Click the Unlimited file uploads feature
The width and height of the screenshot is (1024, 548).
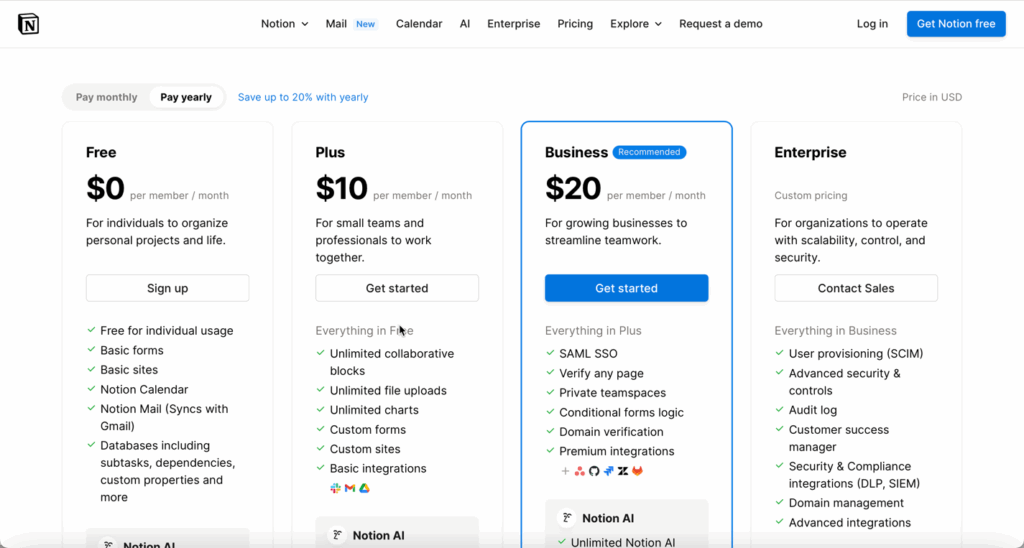click(x=388, y=391)
